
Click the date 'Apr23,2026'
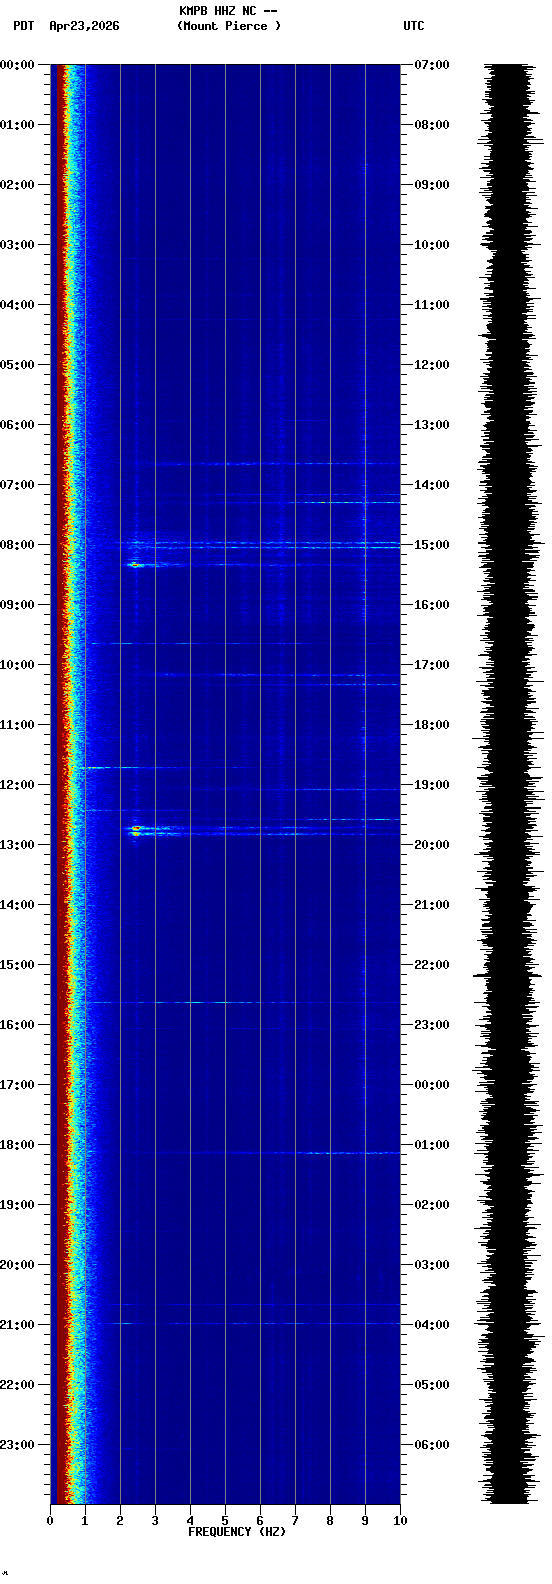tap(84, 26)
